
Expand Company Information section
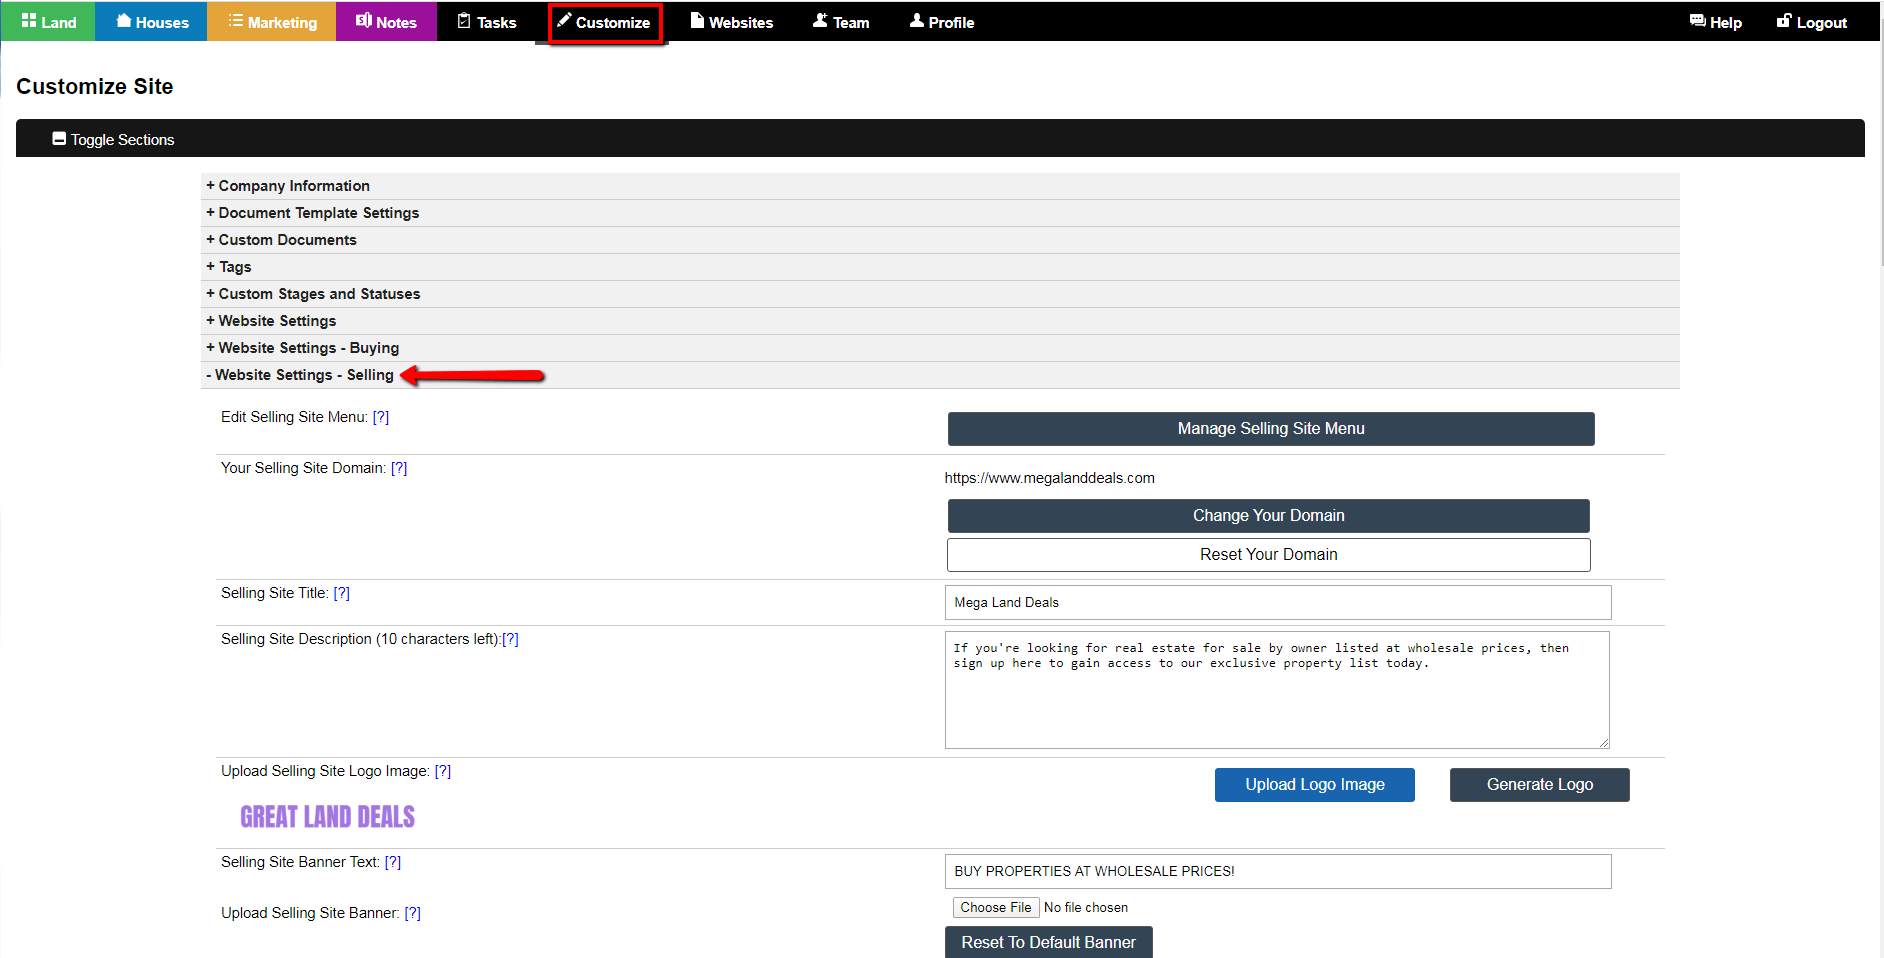[x=940, y=186]
